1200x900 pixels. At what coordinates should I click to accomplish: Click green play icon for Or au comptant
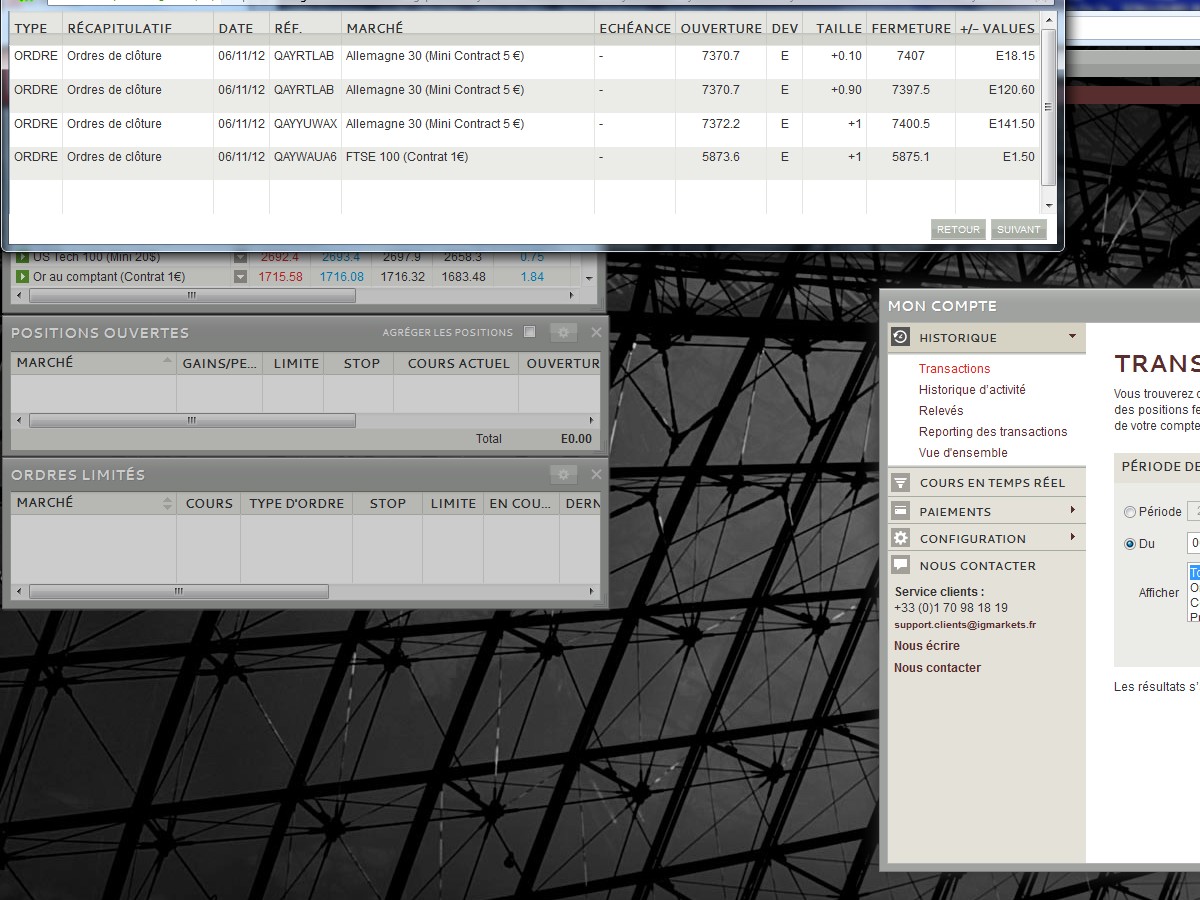pyautogui.click(x=22, y=277)
